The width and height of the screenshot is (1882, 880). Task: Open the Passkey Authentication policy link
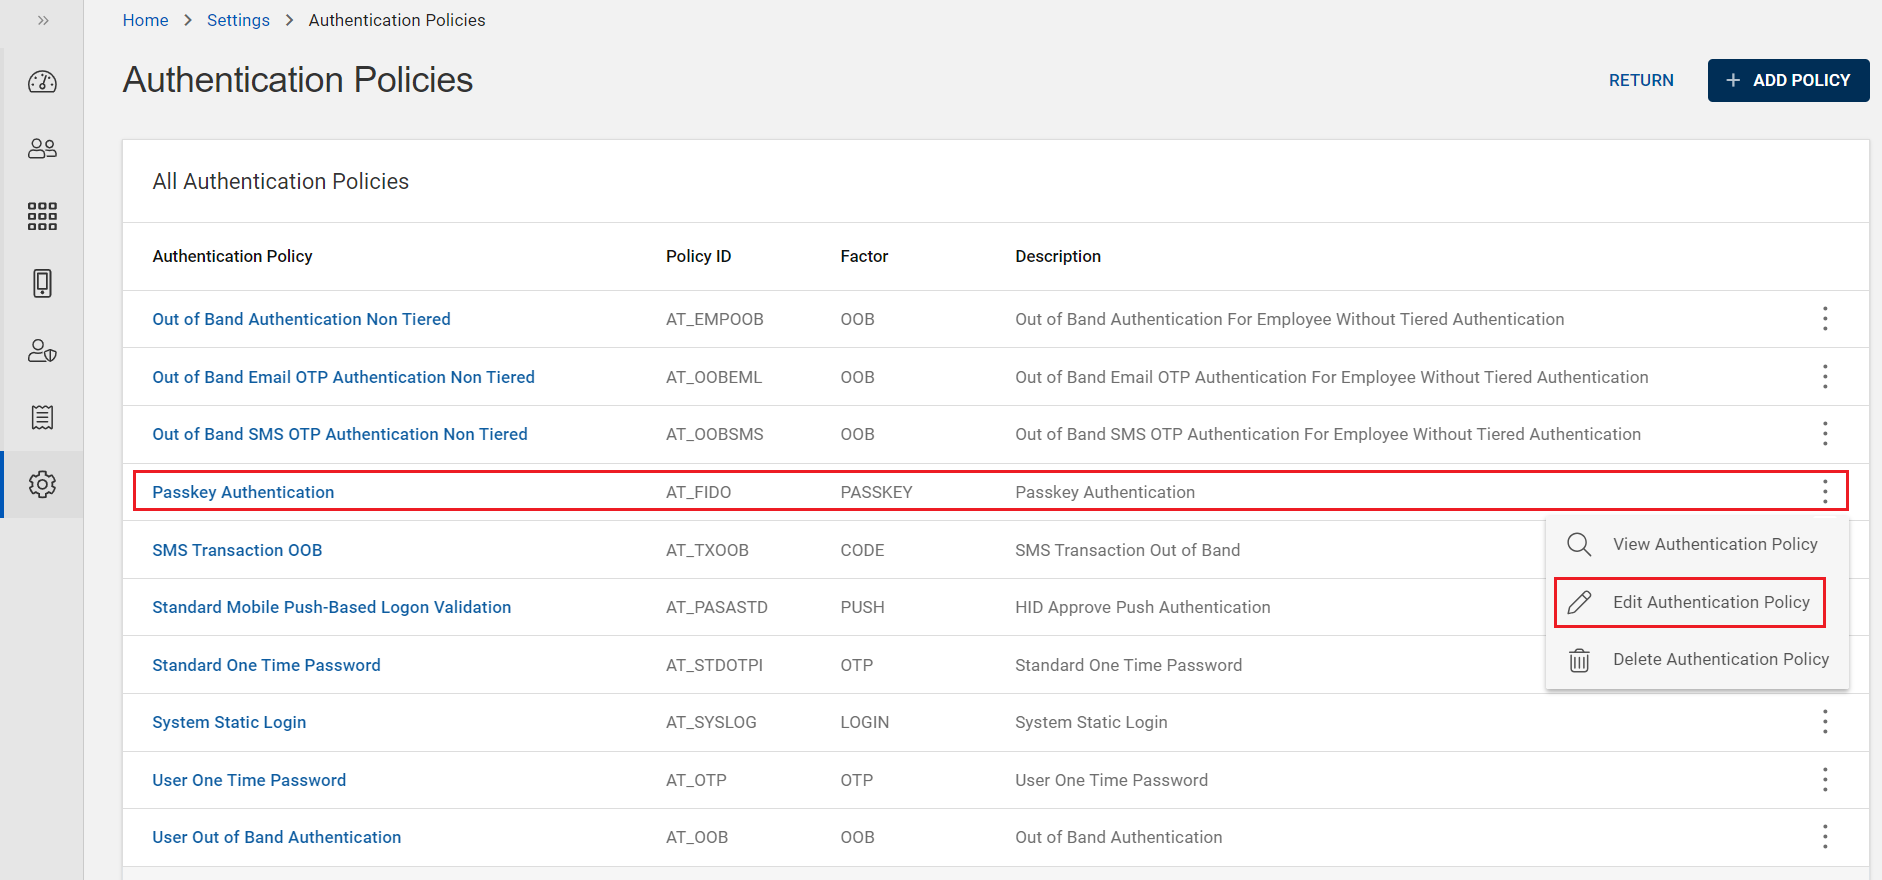tap(243, 492)
